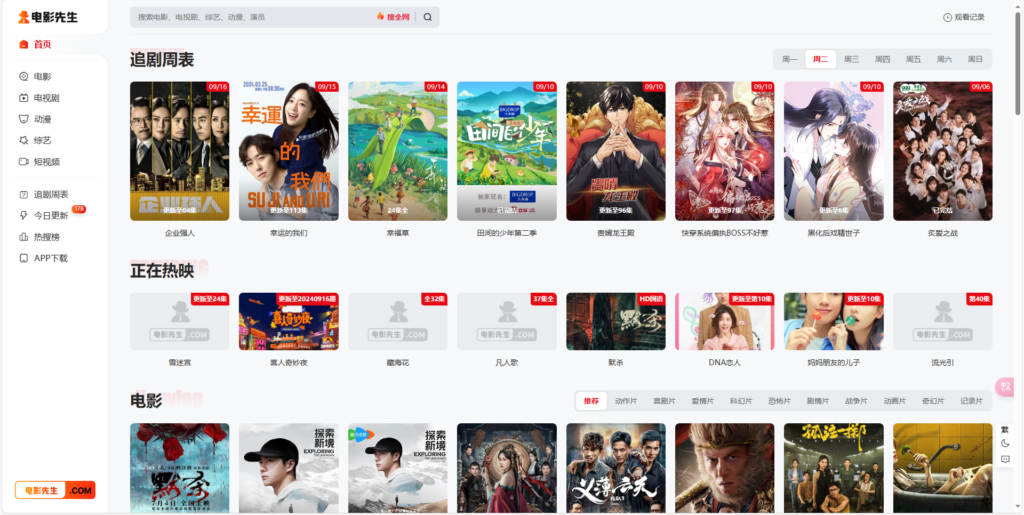Image resolution: width=1024 pixels, height=515 pixels.
Task: Click the pink language translate button
Action: (x=1005, y=386)
